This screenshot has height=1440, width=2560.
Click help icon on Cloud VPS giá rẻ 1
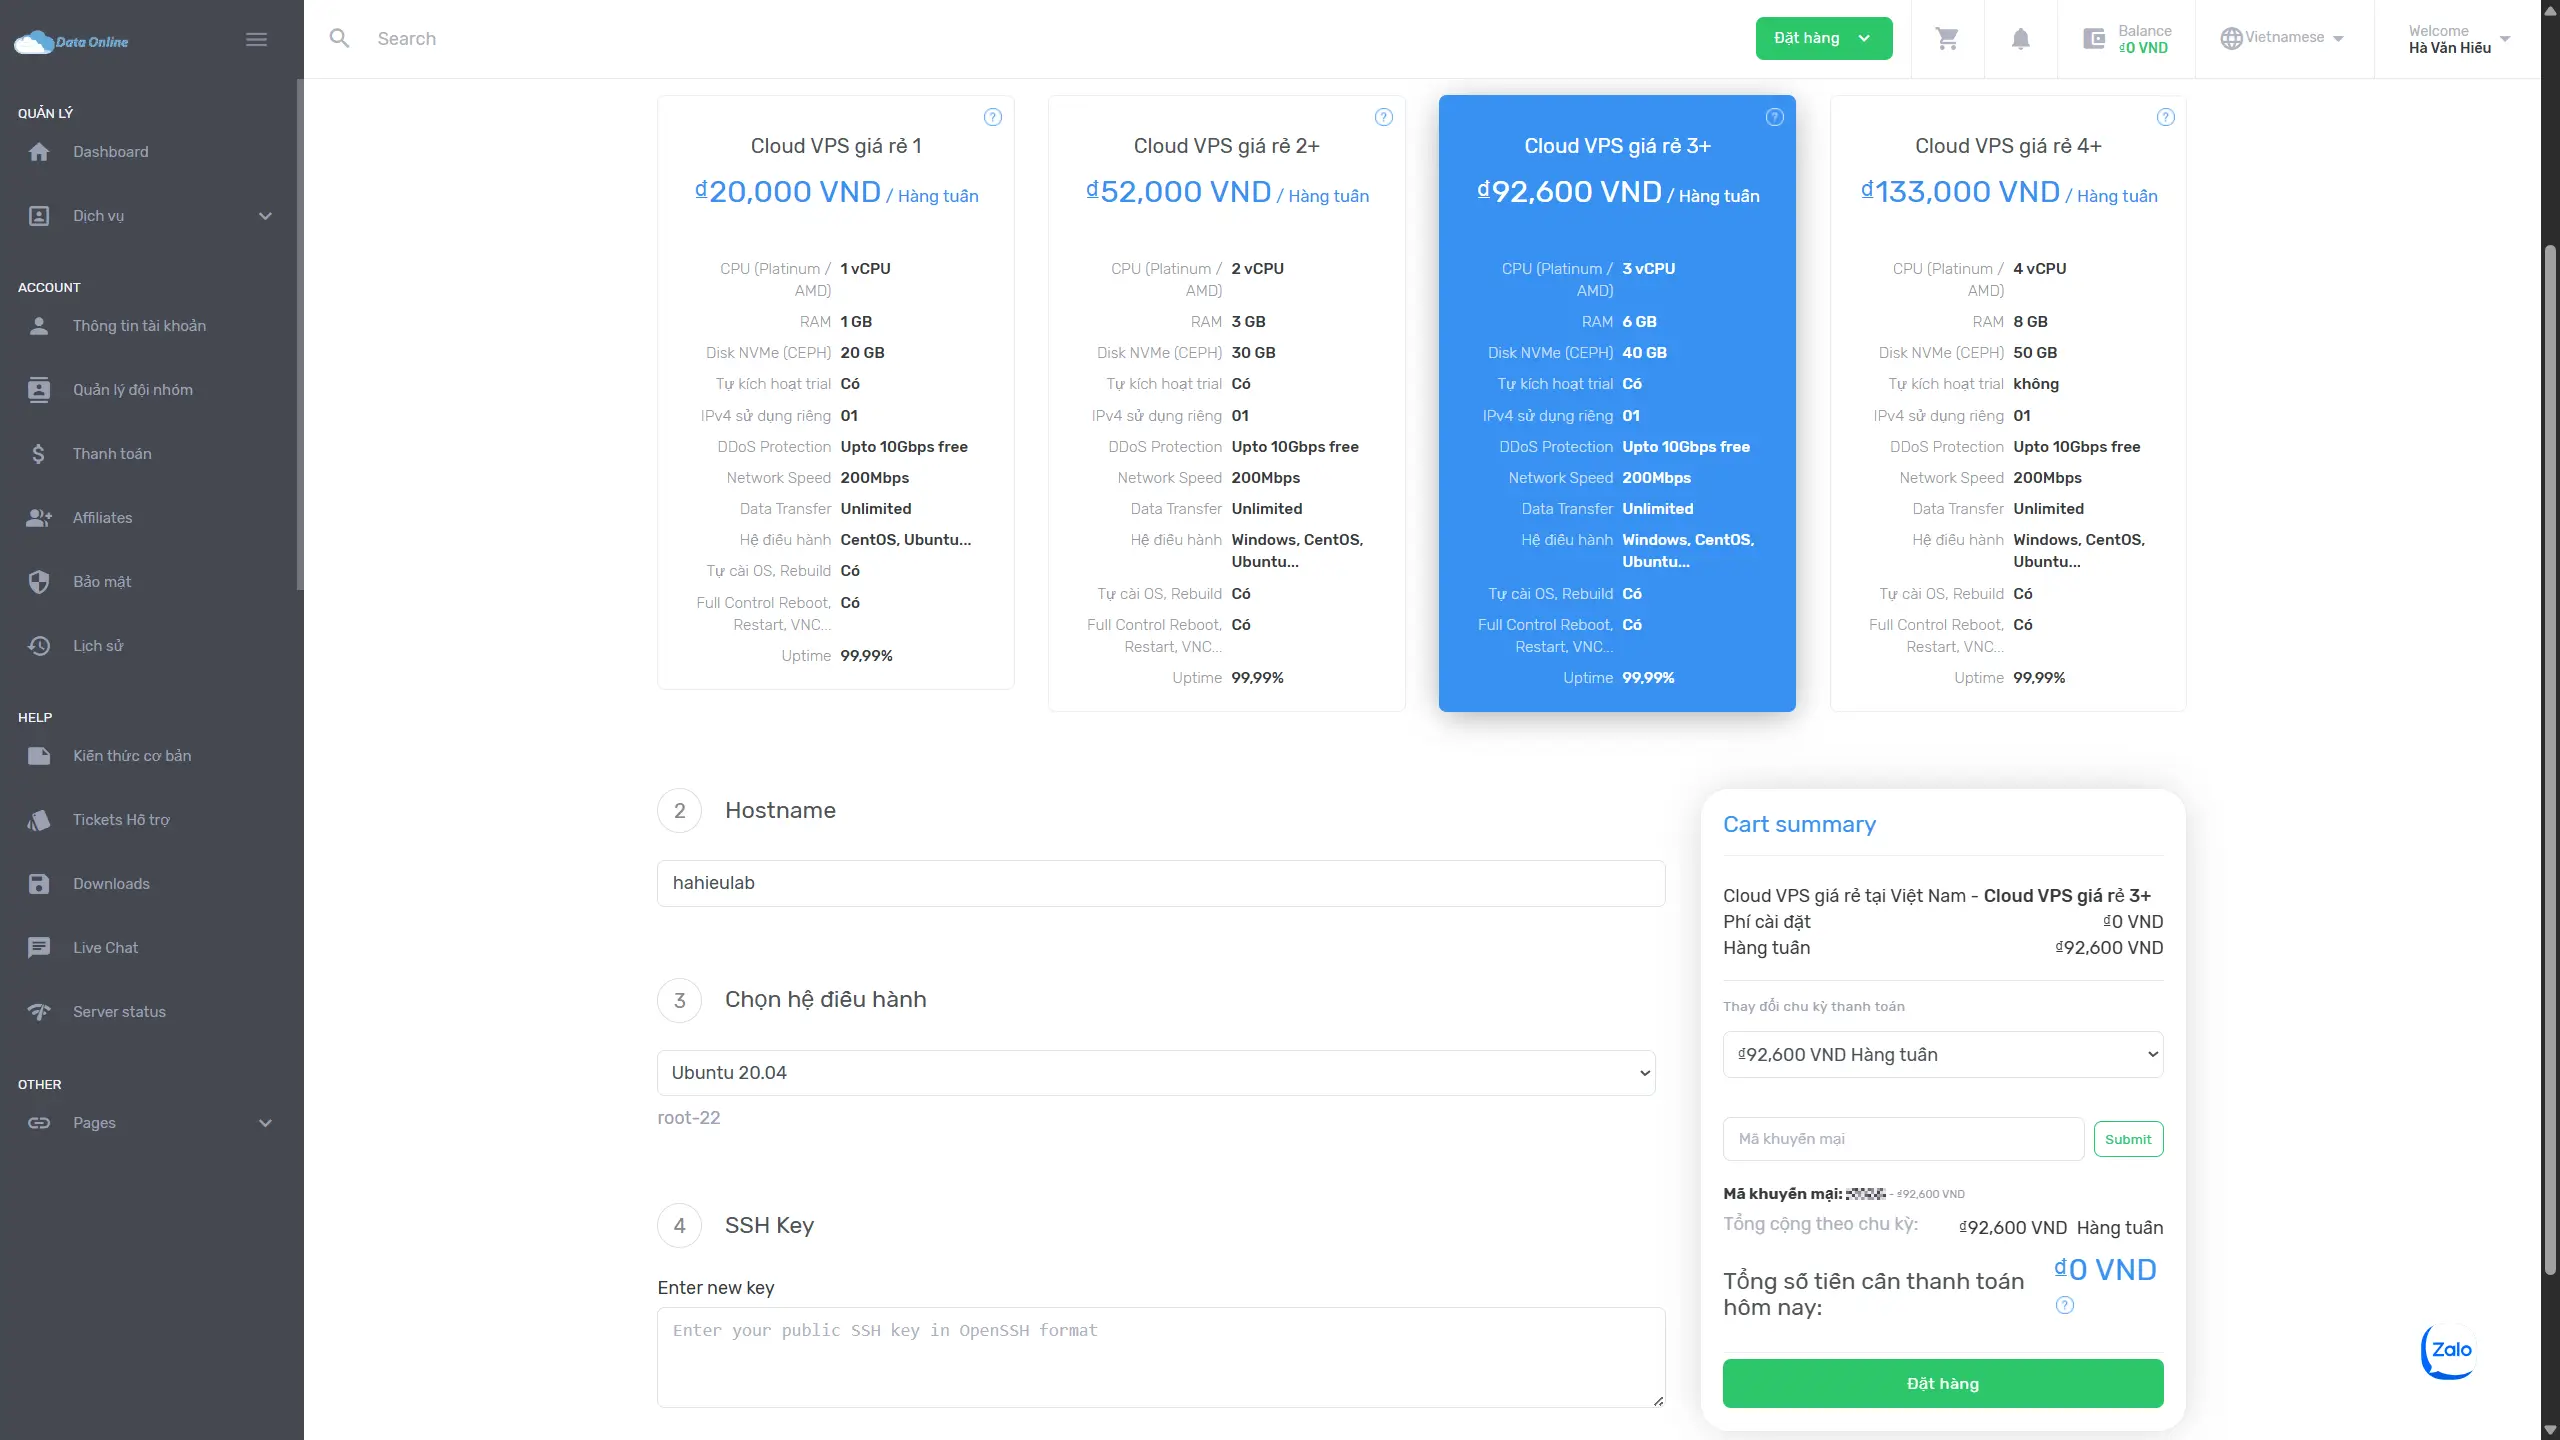pos(992,117)
